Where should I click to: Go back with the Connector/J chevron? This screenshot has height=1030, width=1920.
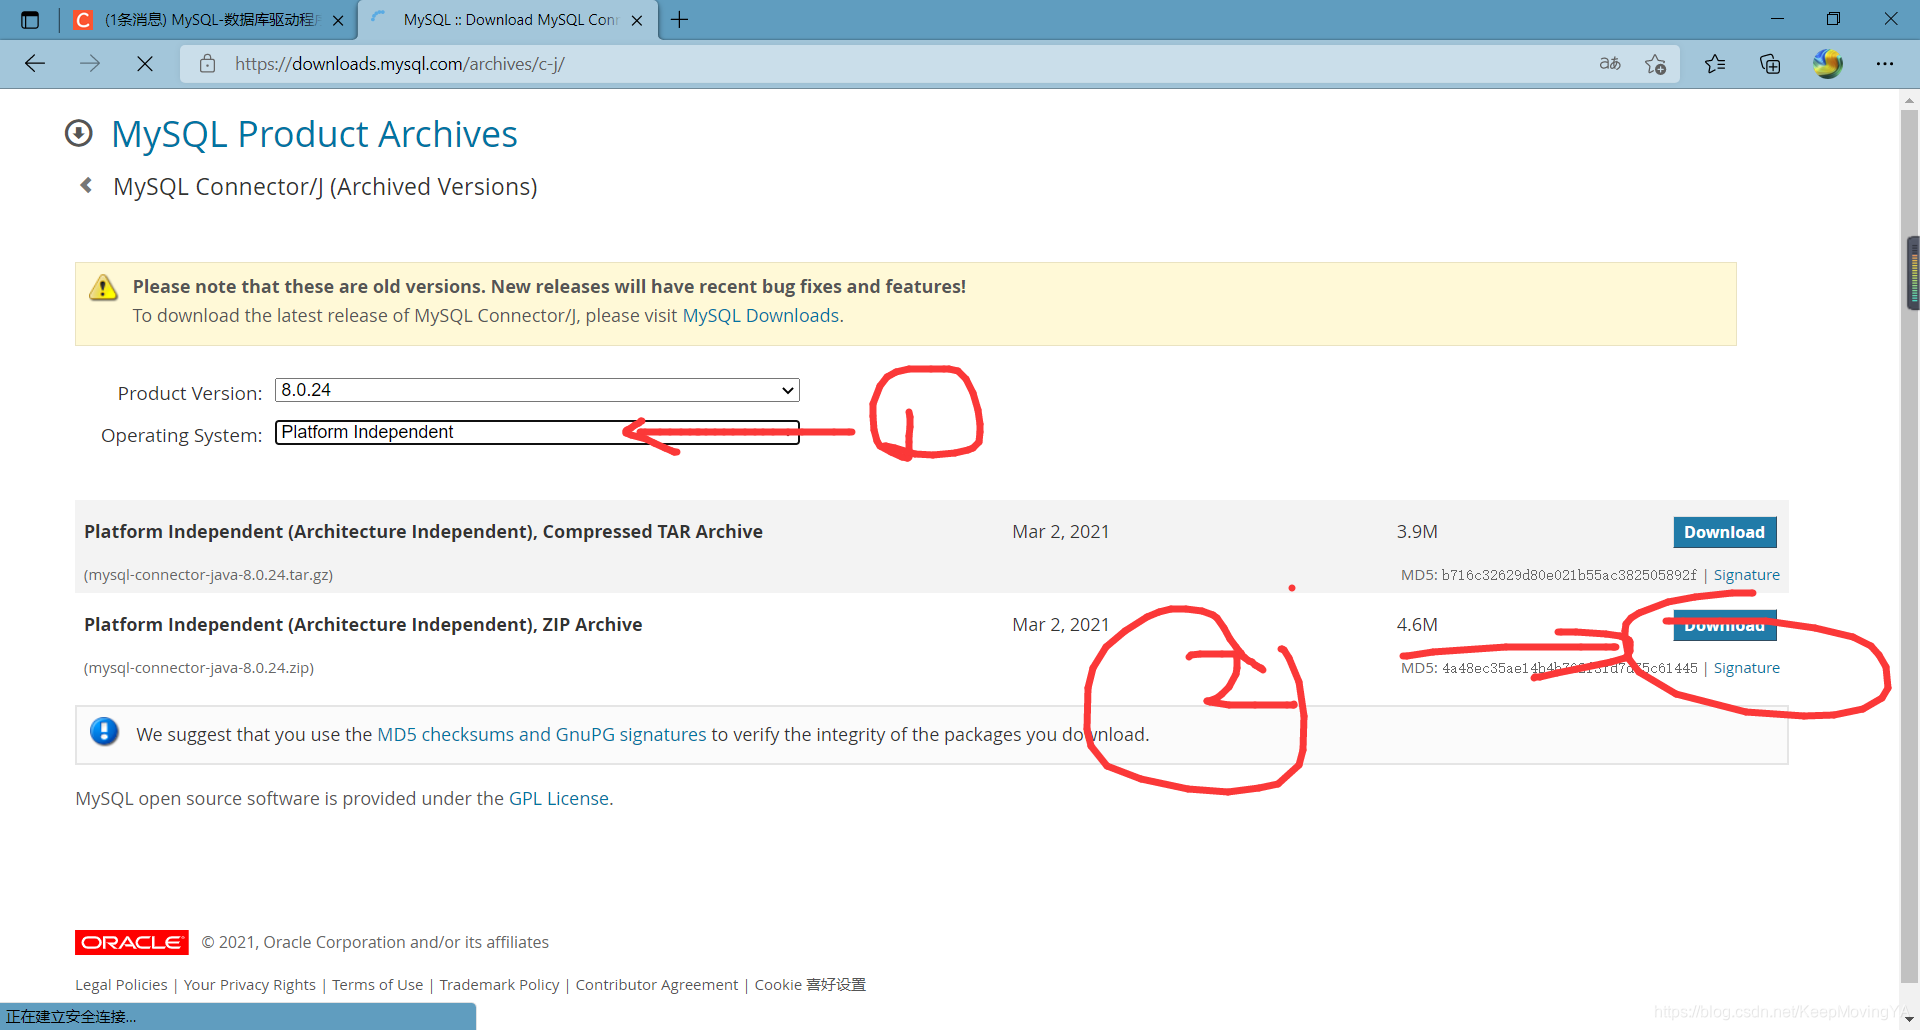point(87,185)
